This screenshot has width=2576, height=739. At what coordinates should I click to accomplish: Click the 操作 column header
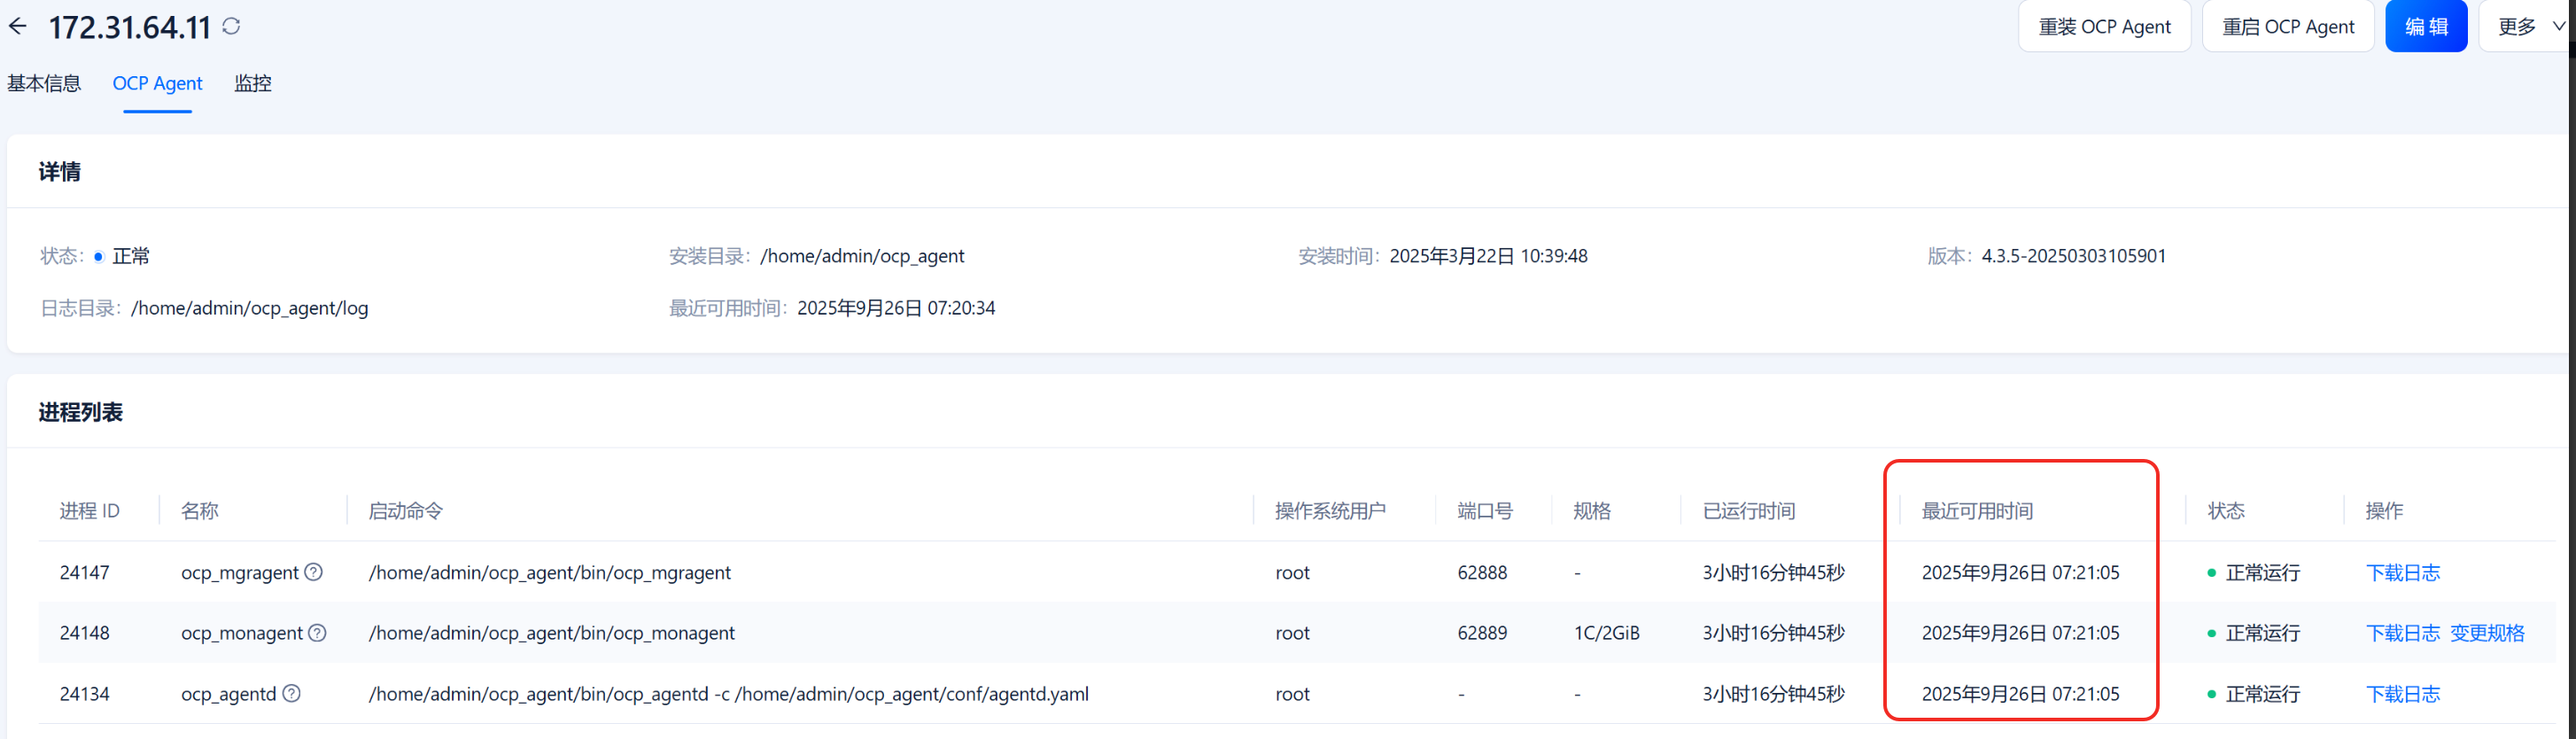pyautogui.click(x=2385, y=511)
